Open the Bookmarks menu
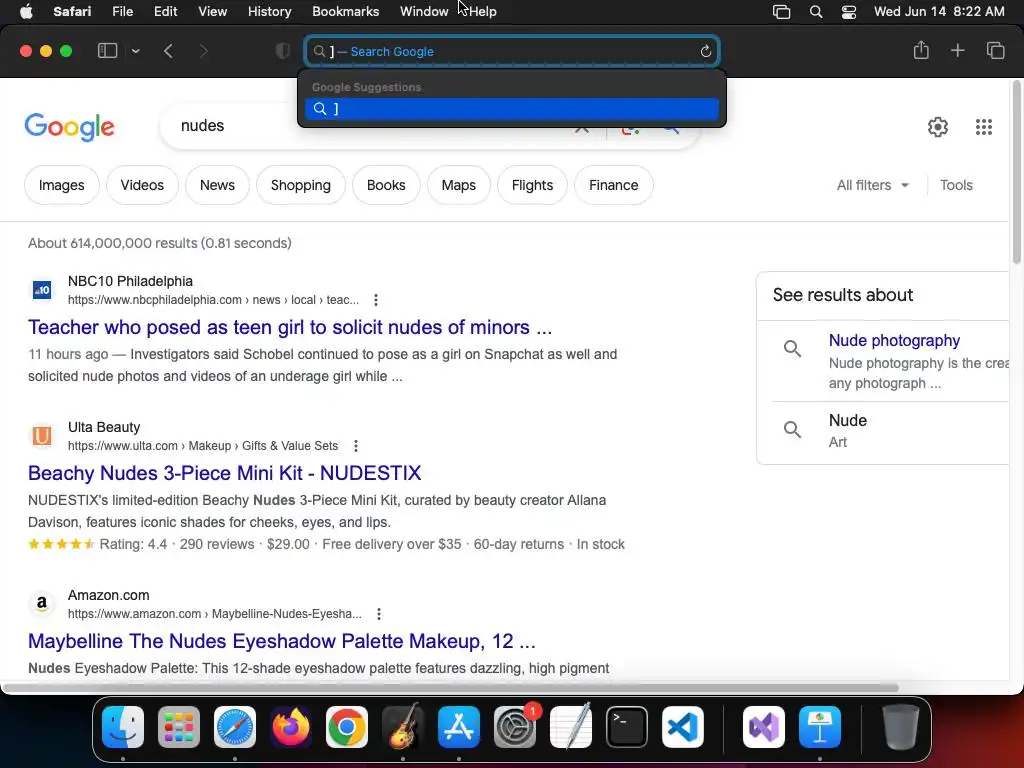 [x=345, y=11]
